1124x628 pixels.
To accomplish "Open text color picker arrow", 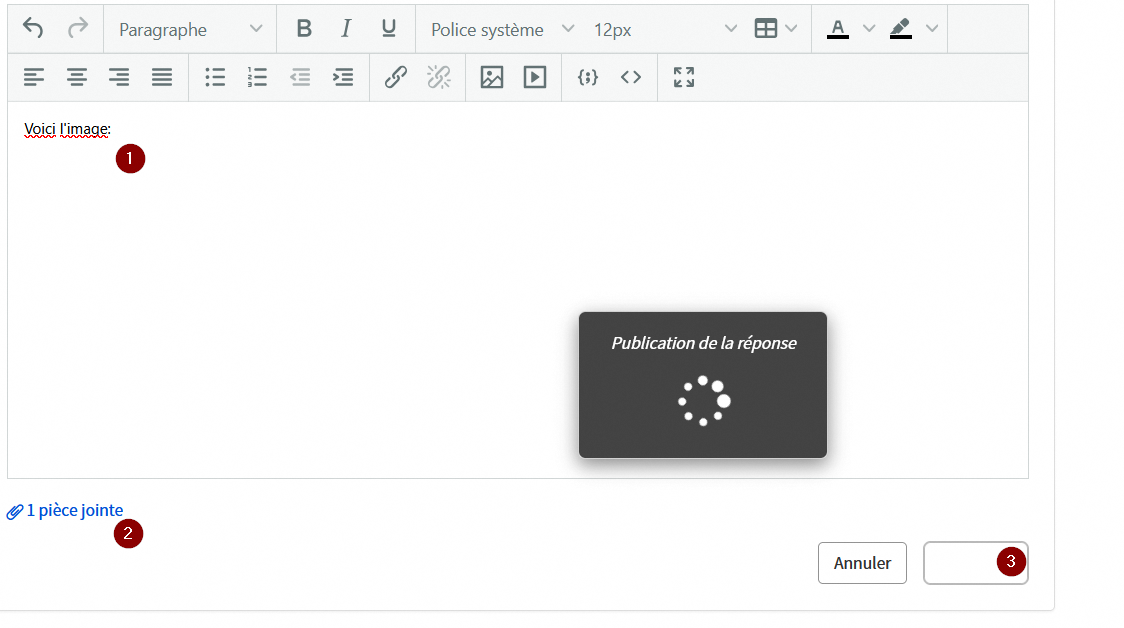I will tap(868, 29).
